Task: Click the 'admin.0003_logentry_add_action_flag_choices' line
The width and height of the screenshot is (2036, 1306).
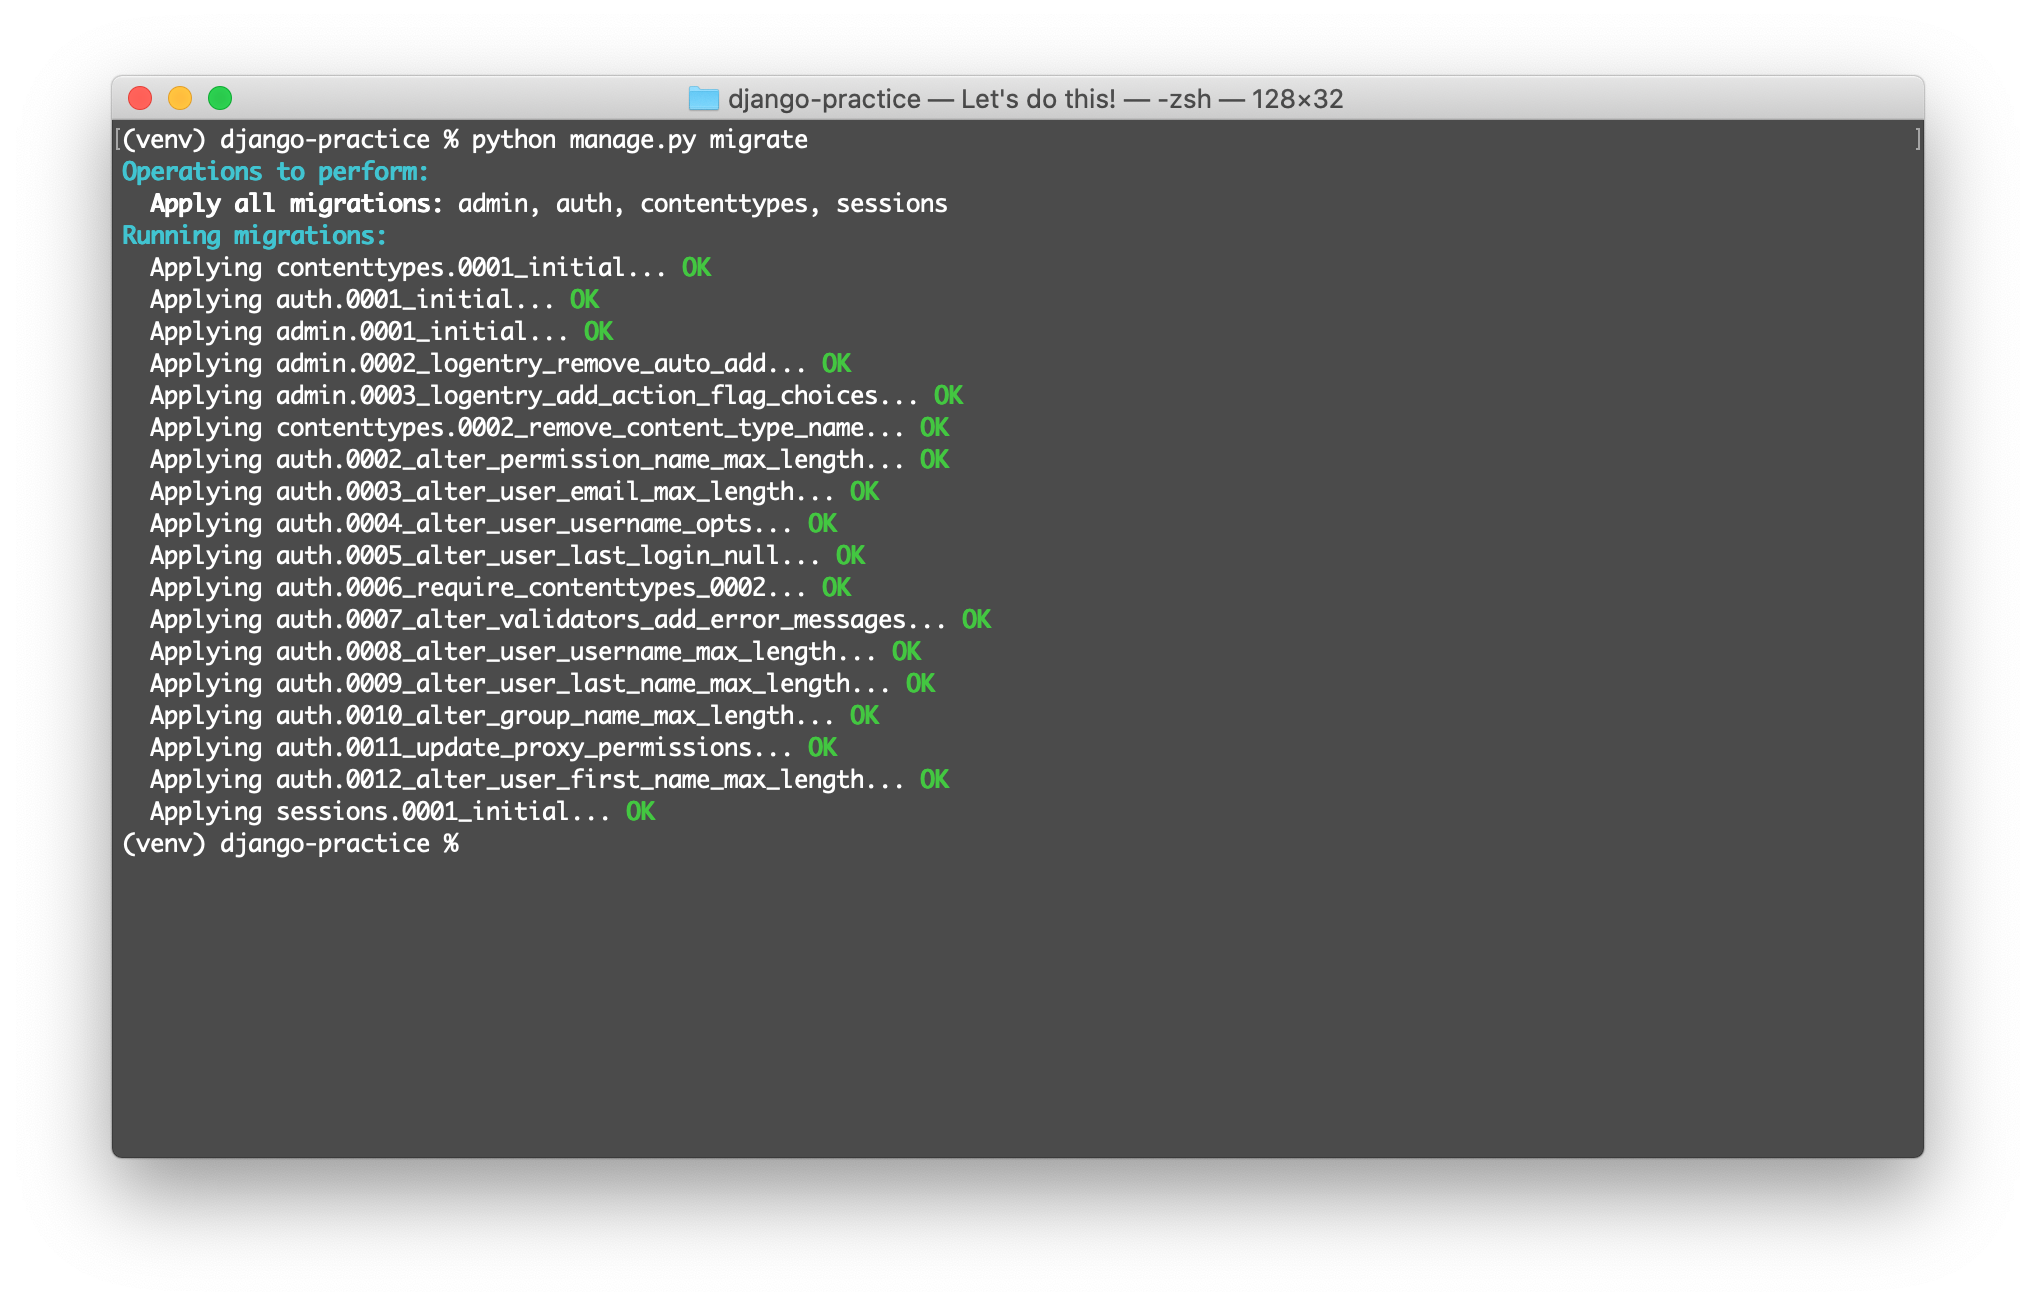Action: point(556,396)
